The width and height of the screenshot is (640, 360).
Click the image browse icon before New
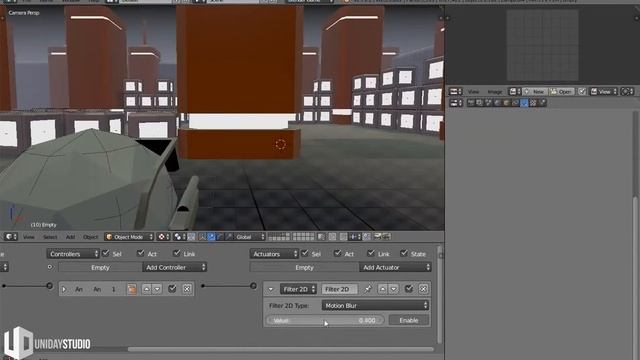pyautogui.click(x=514, y=92)
